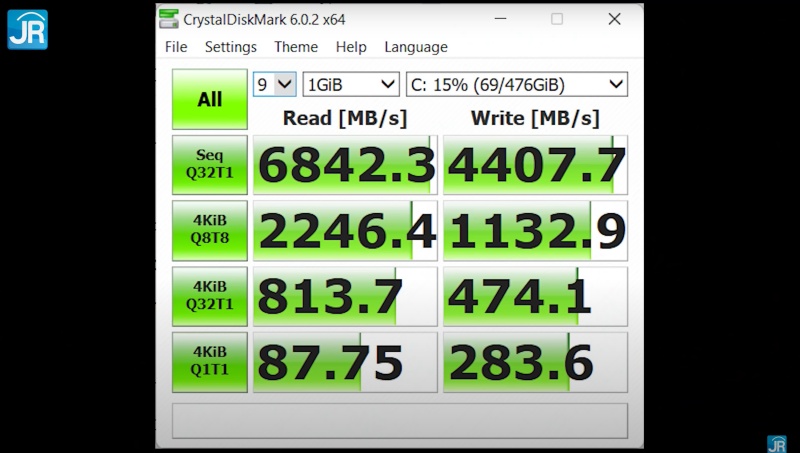This screenshot has height=453, width=800.
Task: Open the Theme menu
Action: 296,47
